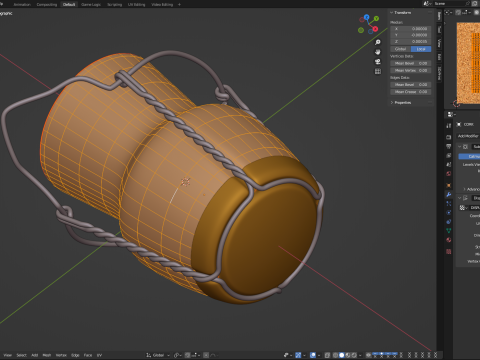Click the Edges Data Mean Bevel slider
Viewport: 480px width, 360px height.
pyautogui.click(x=411, y=85)
